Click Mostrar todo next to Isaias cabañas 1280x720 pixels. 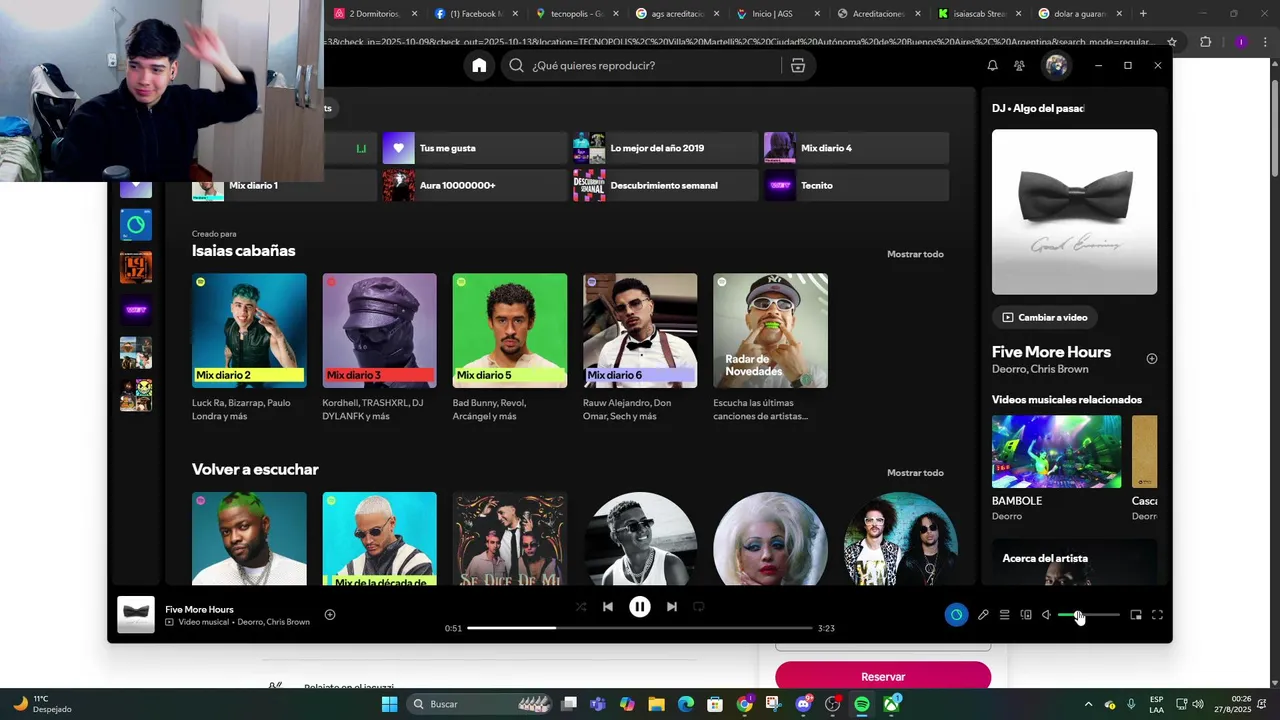[x=915, y=254]
